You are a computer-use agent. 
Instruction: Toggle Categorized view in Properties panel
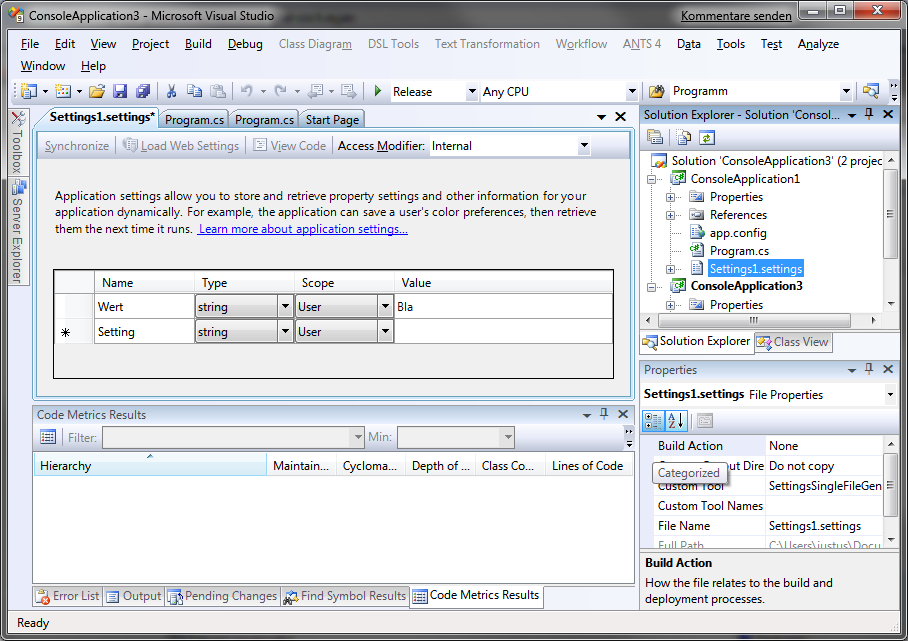point(653,421)
